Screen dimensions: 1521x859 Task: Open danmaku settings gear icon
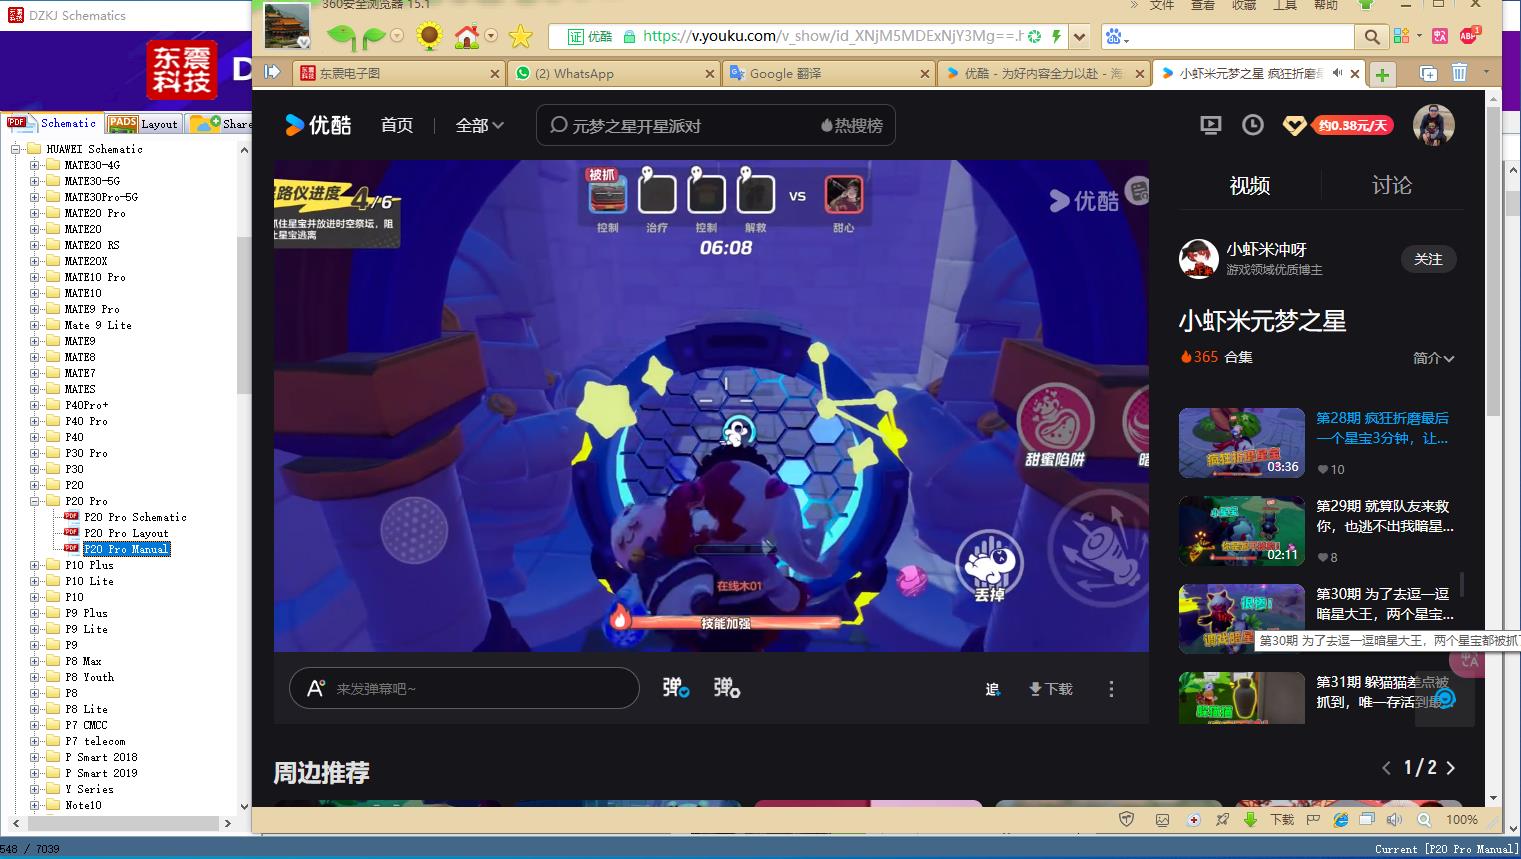coord(727,688)
